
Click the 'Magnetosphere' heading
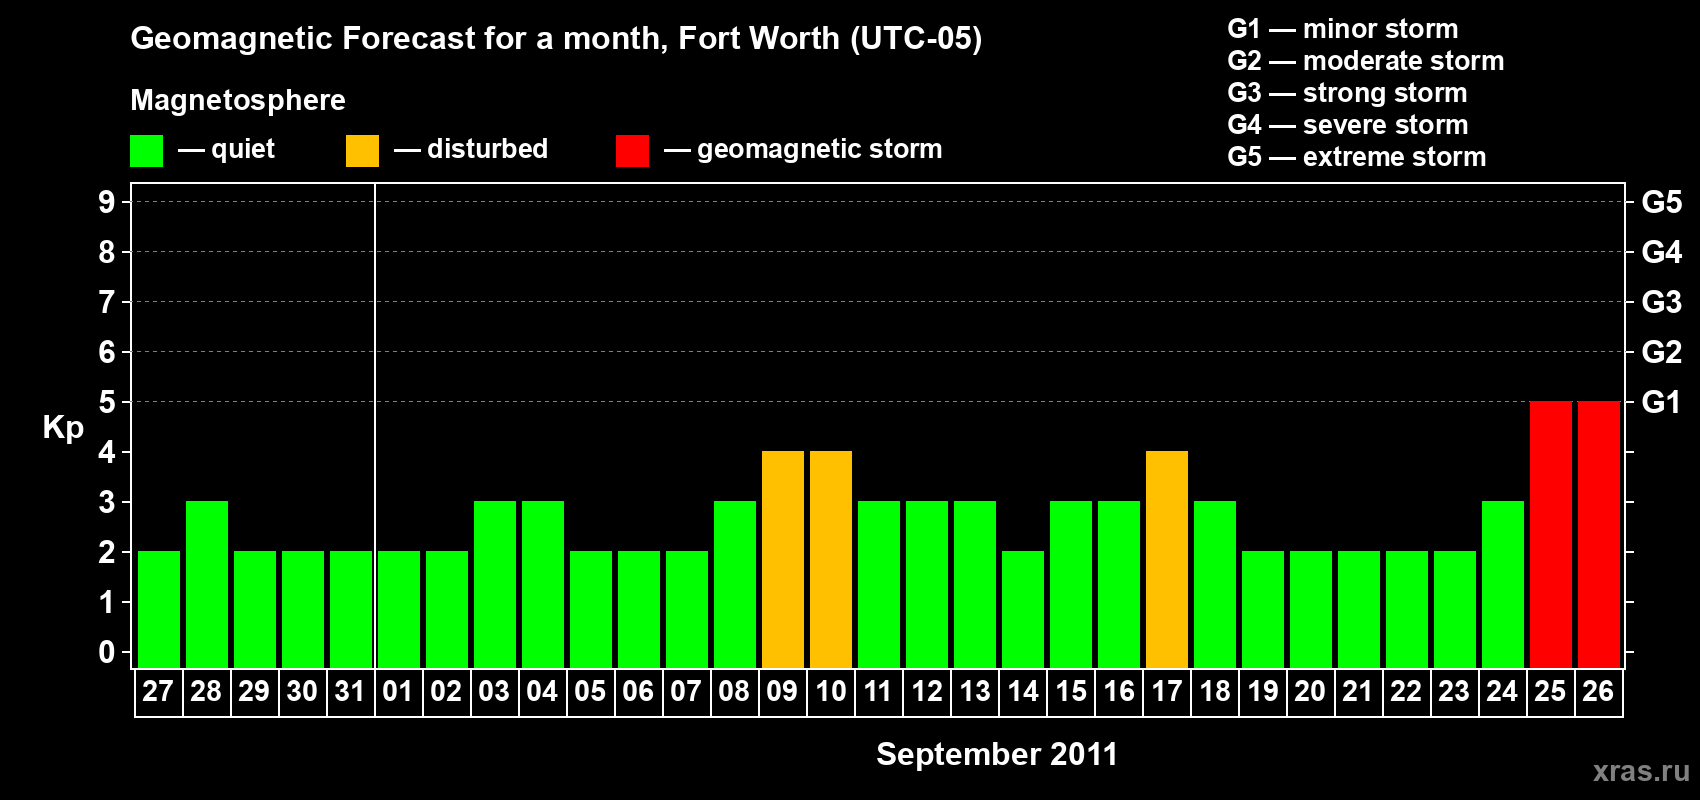(x=238, y=100)
